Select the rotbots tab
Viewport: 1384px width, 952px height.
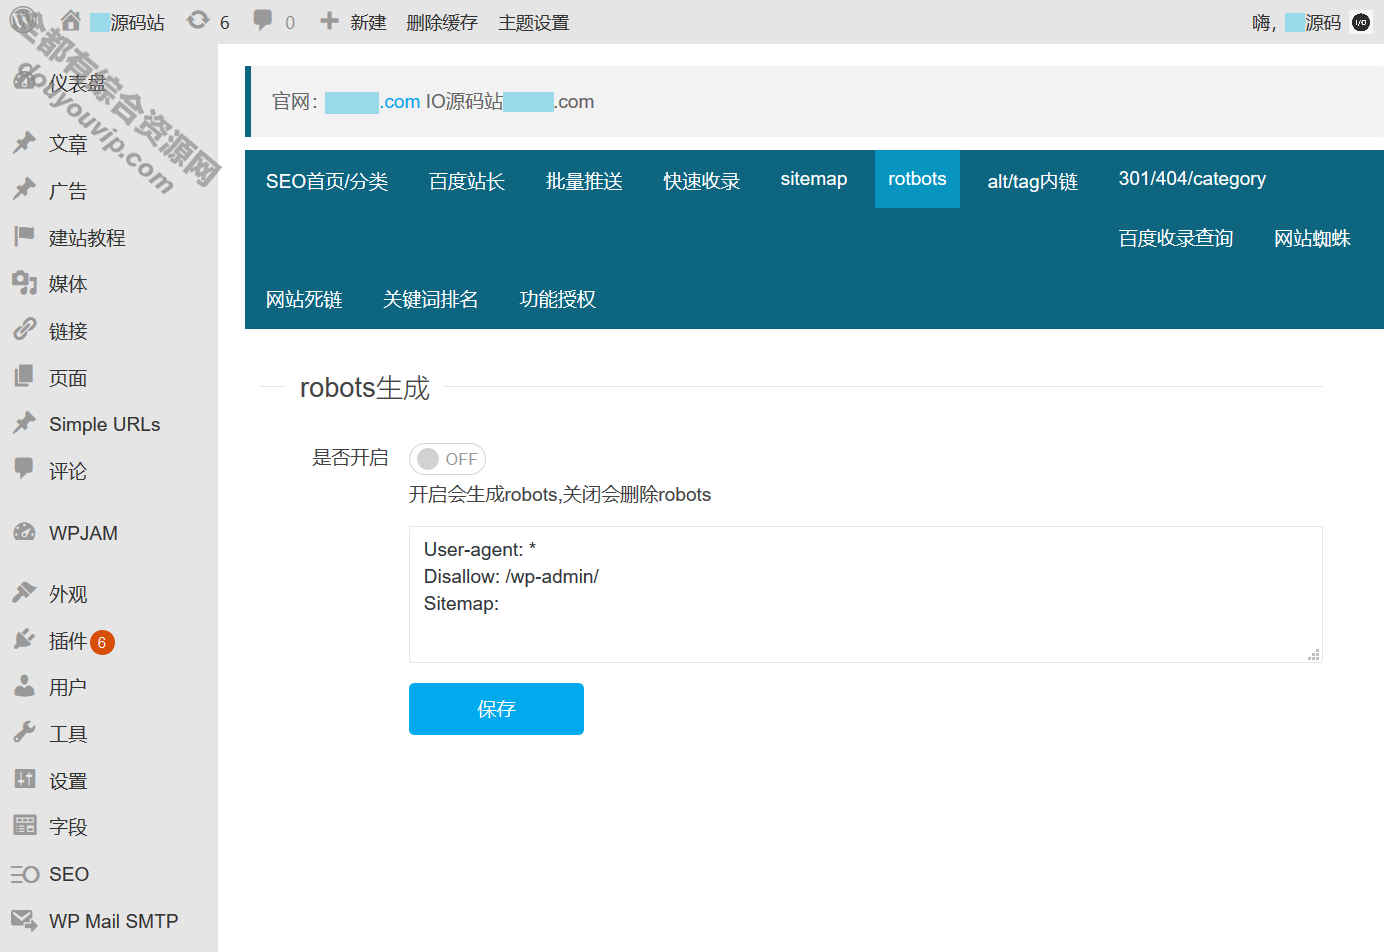coord(917,179)
